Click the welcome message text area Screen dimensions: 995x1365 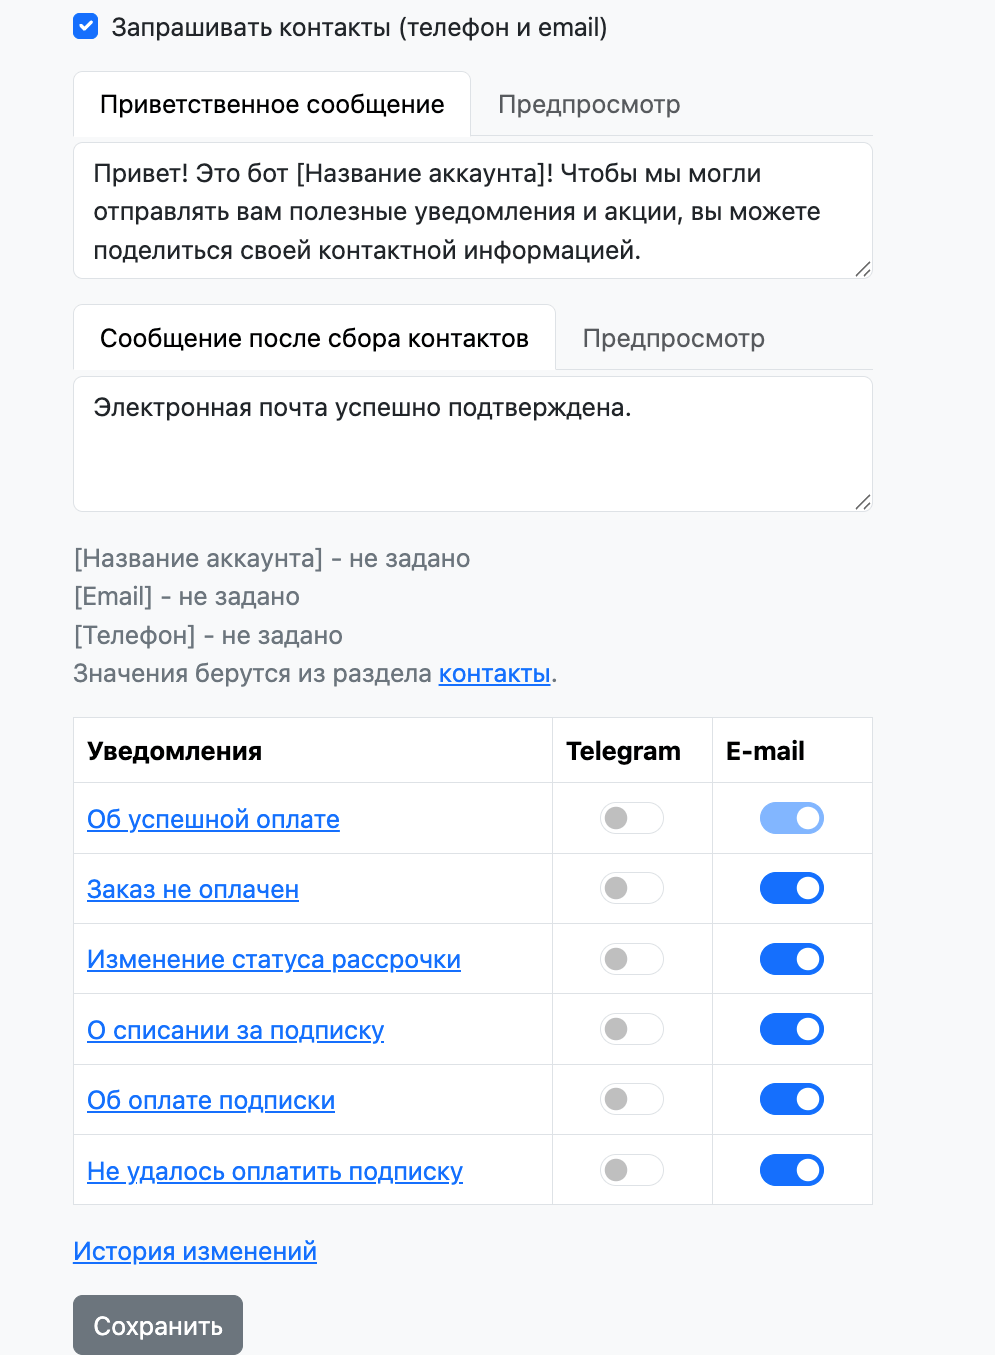[x=472, y=211]
